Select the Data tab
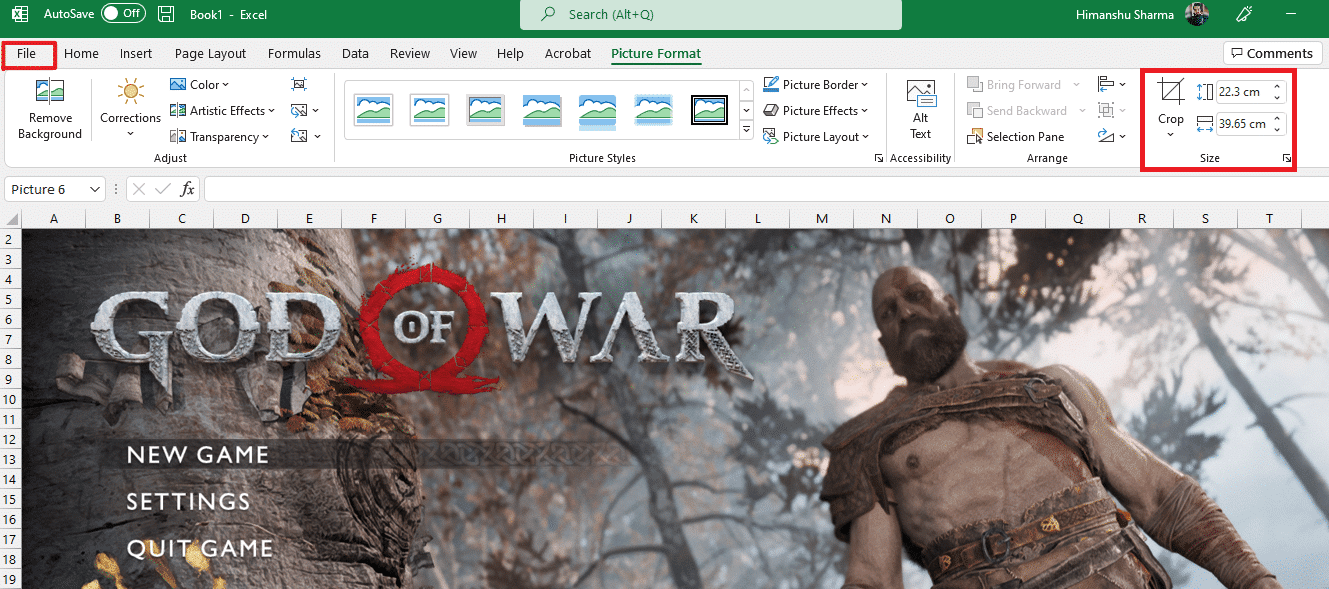Viewport: 1329px width, 589px height. click(x=355, y=54)
